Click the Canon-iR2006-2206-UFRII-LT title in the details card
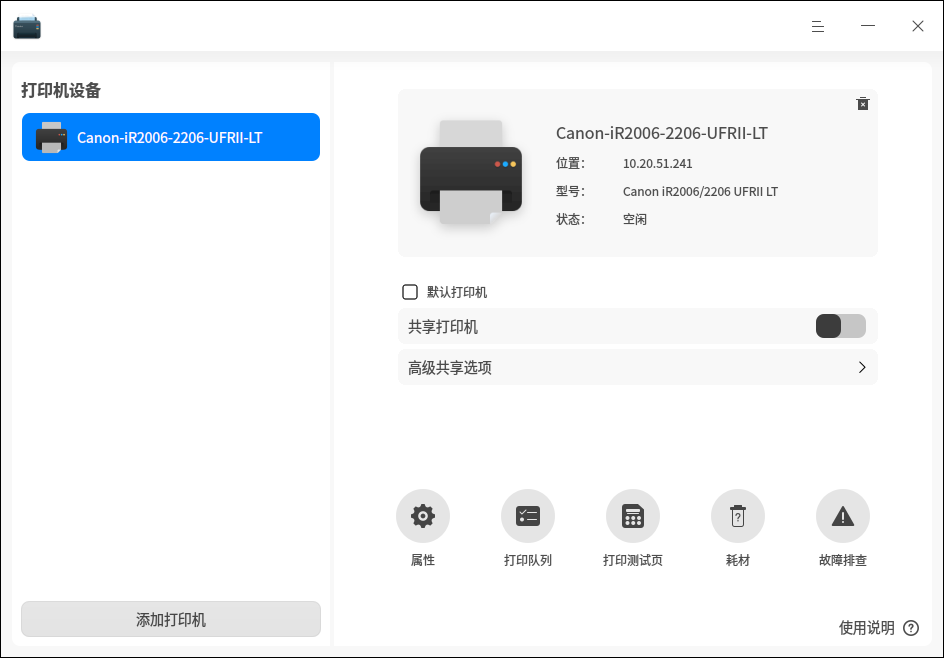944x658 pixels. pyautogui.click(x=662, y=133)
